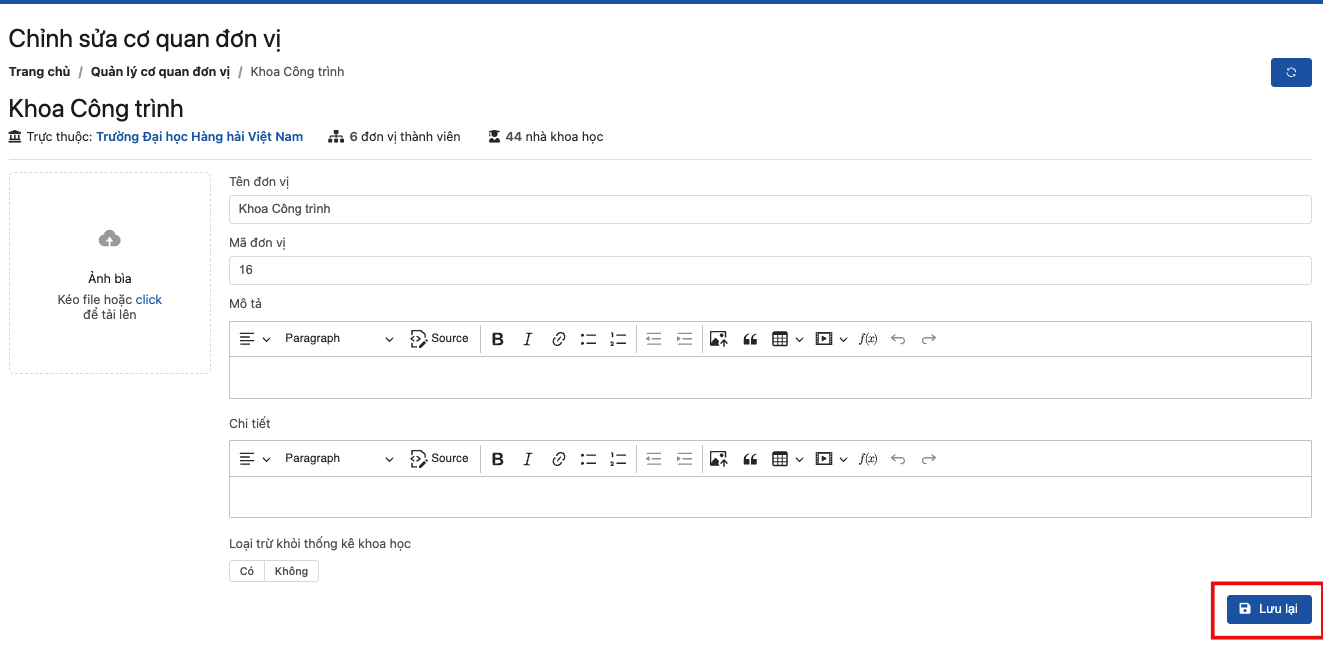Image resolution: width=1323 pixels, height=652 pixels.
Task: Toggle Source view in Mô tả editor
Action: 440,339
